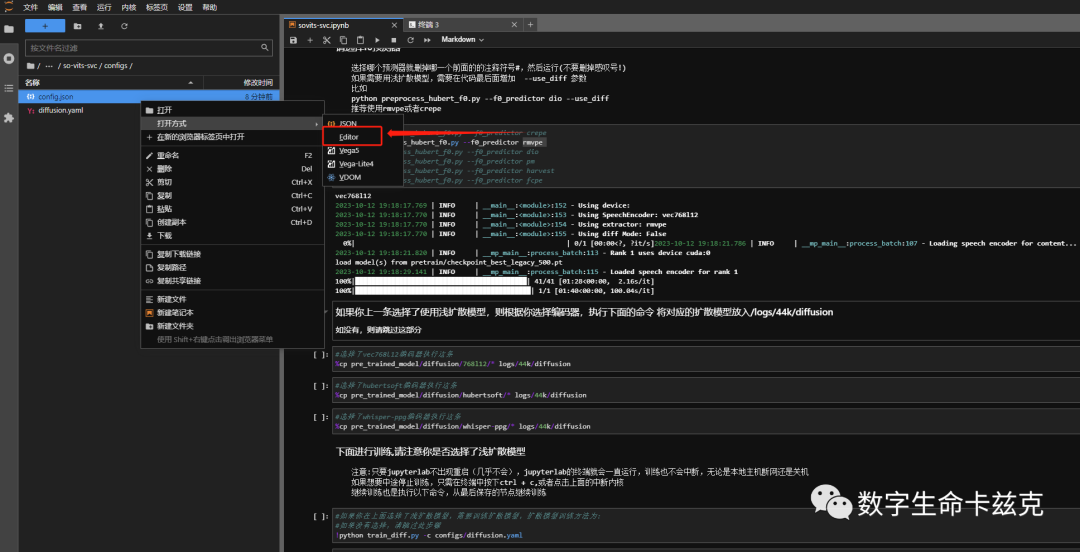Refresh the file browser list
The image size is (1080, 552).
[124, 26]
